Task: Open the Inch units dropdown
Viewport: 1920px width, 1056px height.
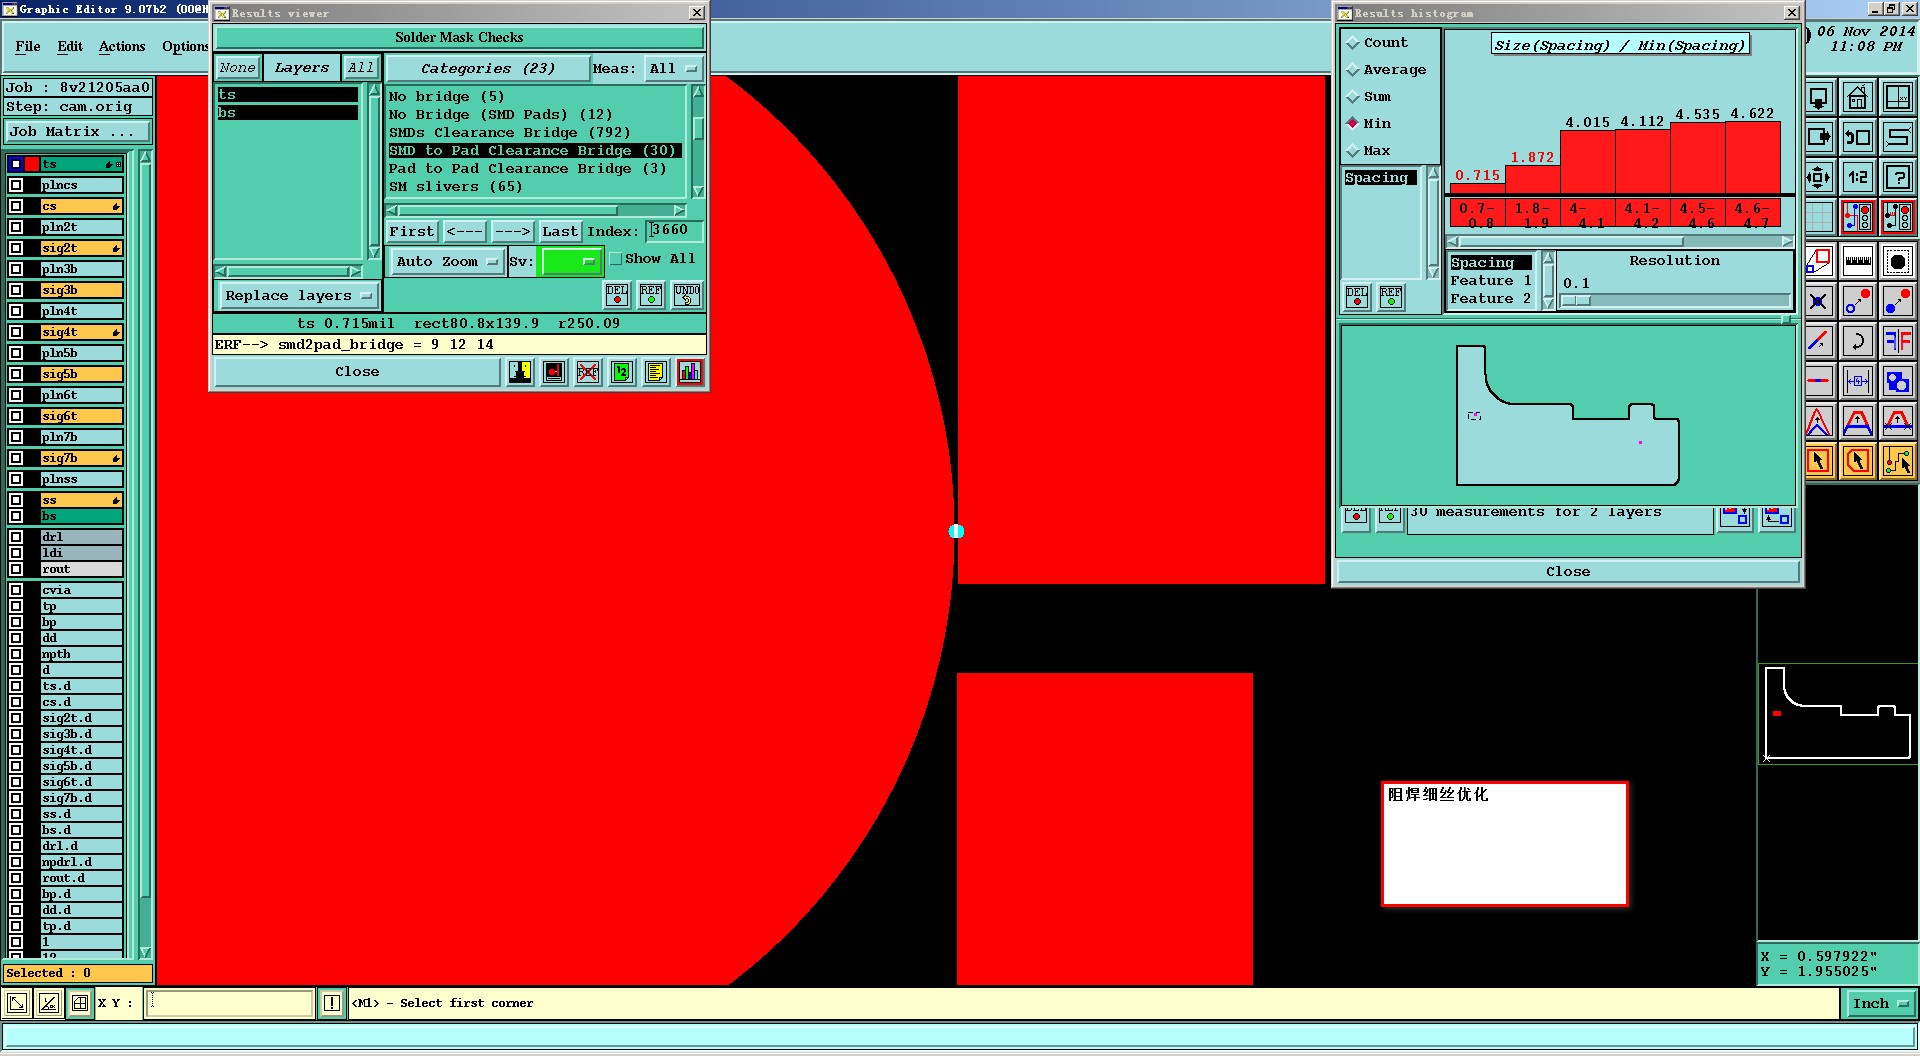Action: pyautogui.click(x=1879, y=1003)
